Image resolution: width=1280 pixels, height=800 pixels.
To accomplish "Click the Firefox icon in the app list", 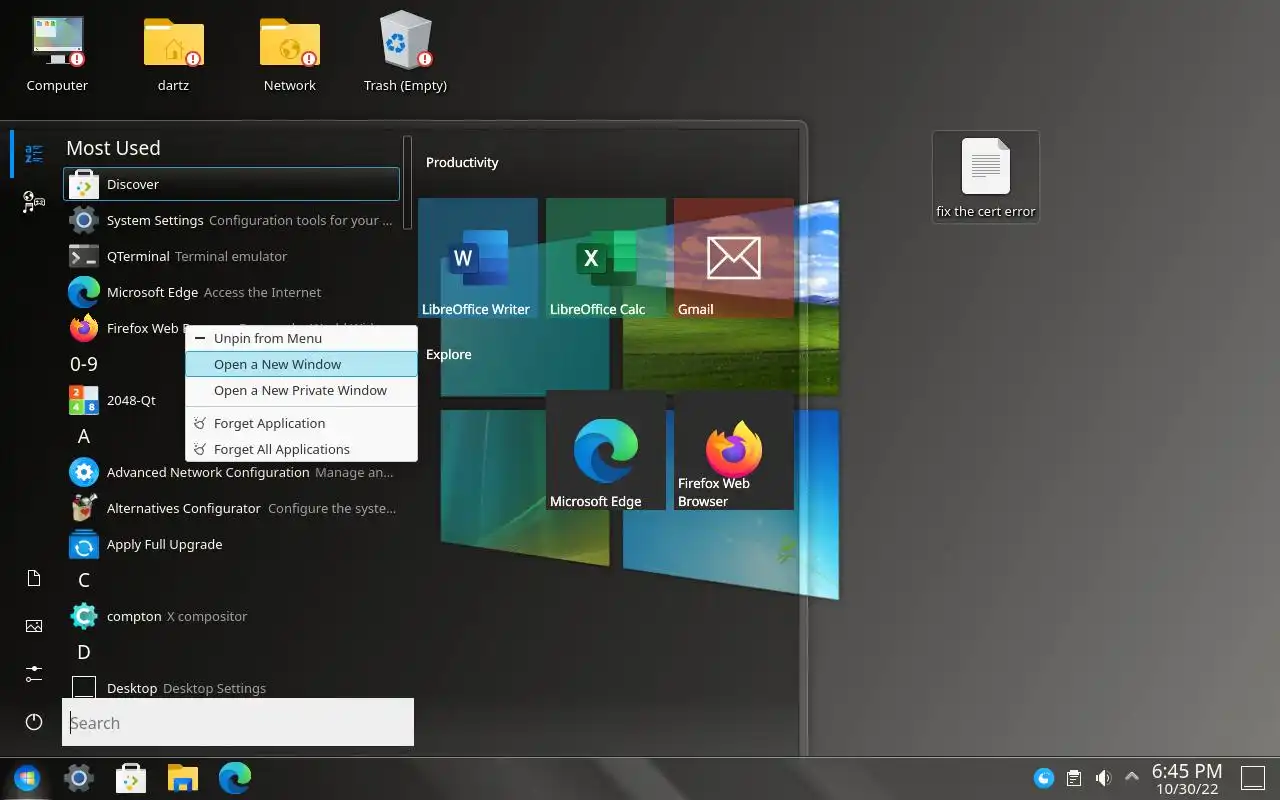I will 84,328.
